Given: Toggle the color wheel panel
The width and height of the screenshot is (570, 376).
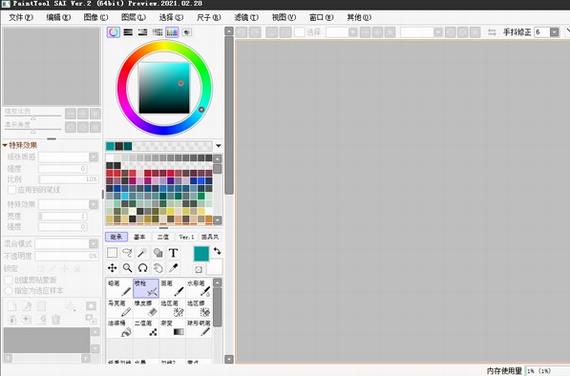Looking at the screenshot, I should (x=113, y=32).
